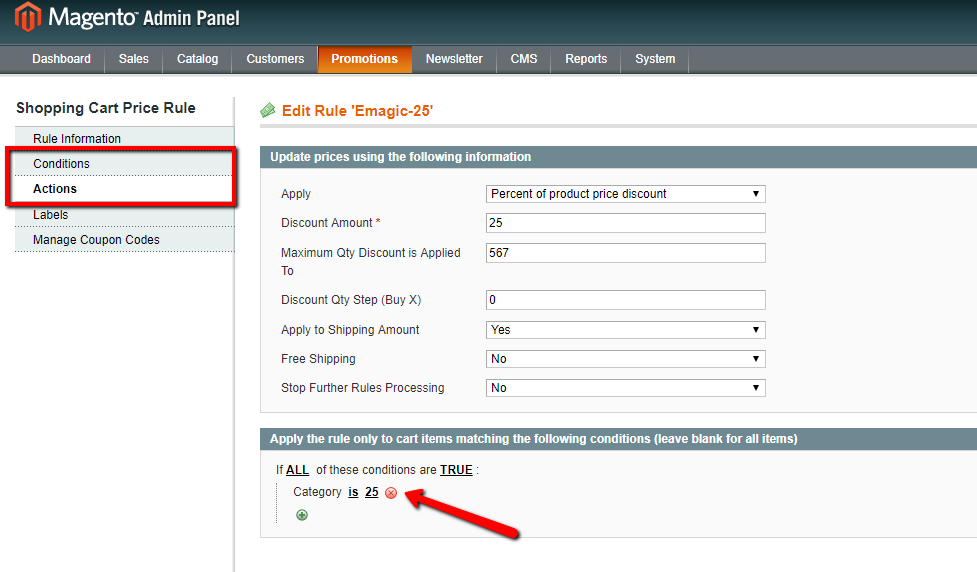This screenshot has height=572, width=977.
Task: Click the Stop Further Rules Processing label
Action: pyautogui.click(x=363, y=388)
